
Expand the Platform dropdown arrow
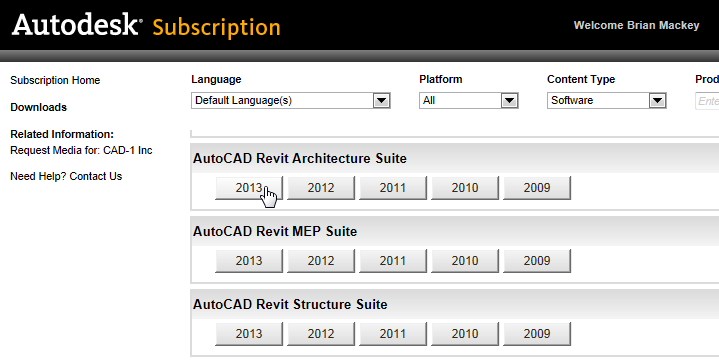coord(509,100)
